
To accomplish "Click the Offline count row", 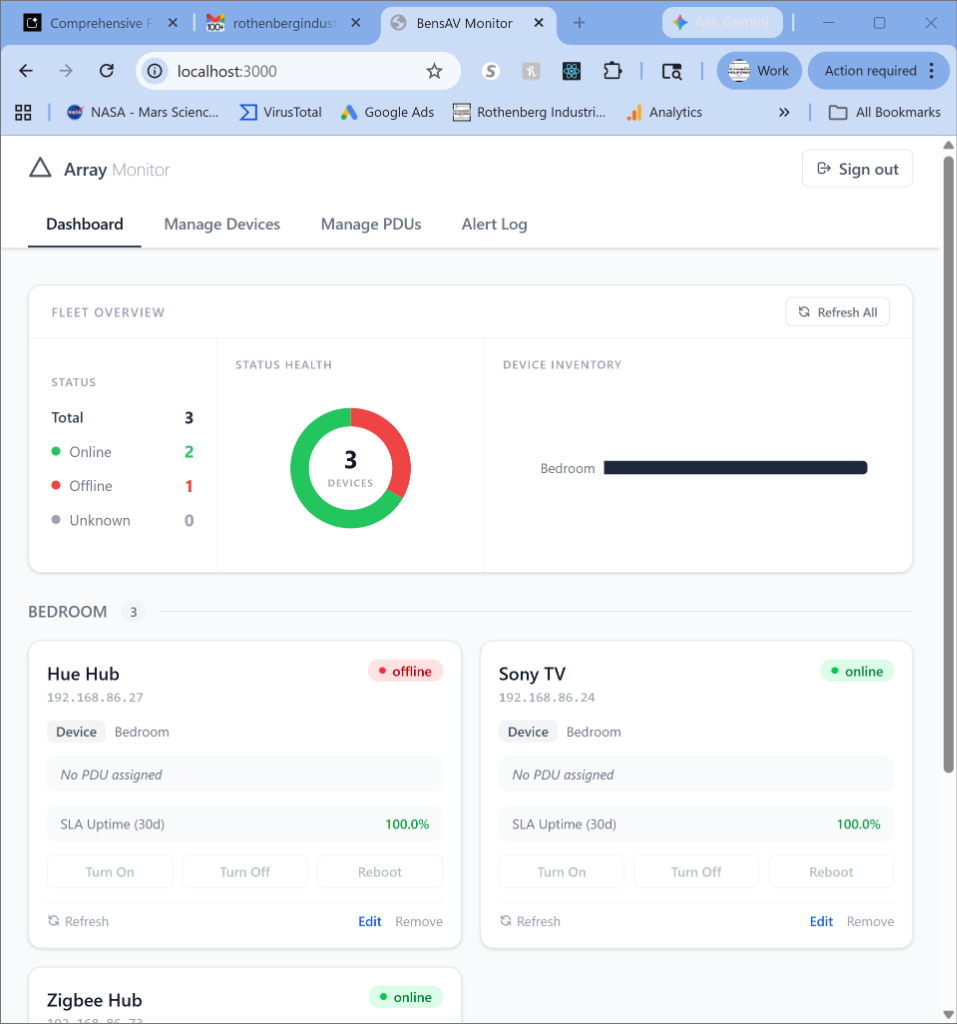I will tap(122, 486).
